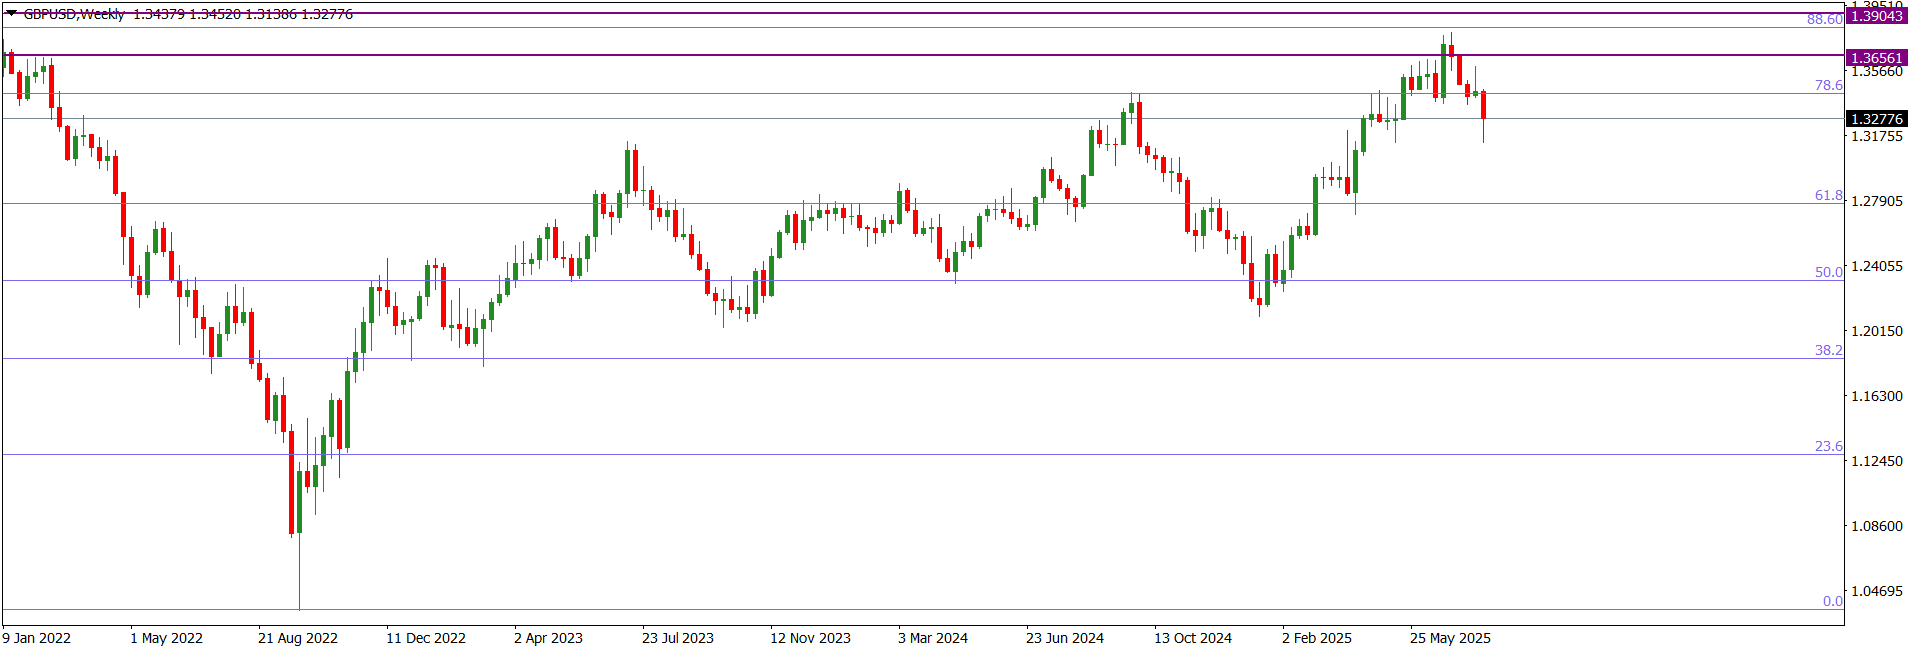Click the 12 Nov 2023 date label

pyautogui.click(x=810, y=638)
